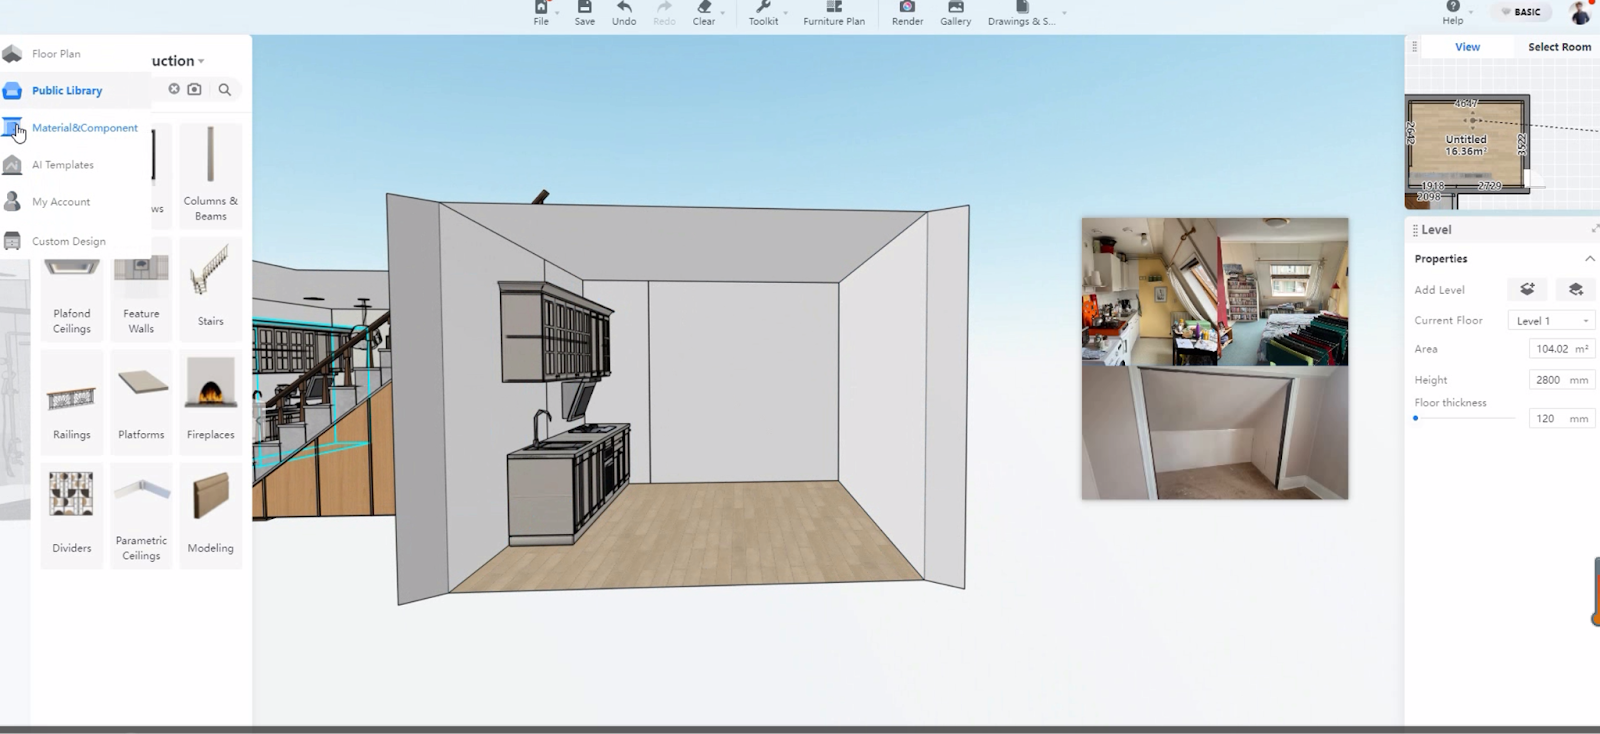Viewport: 1600px width, 734px height.
Task: Click the camera image search icon
Action: [x=195, y=90]
